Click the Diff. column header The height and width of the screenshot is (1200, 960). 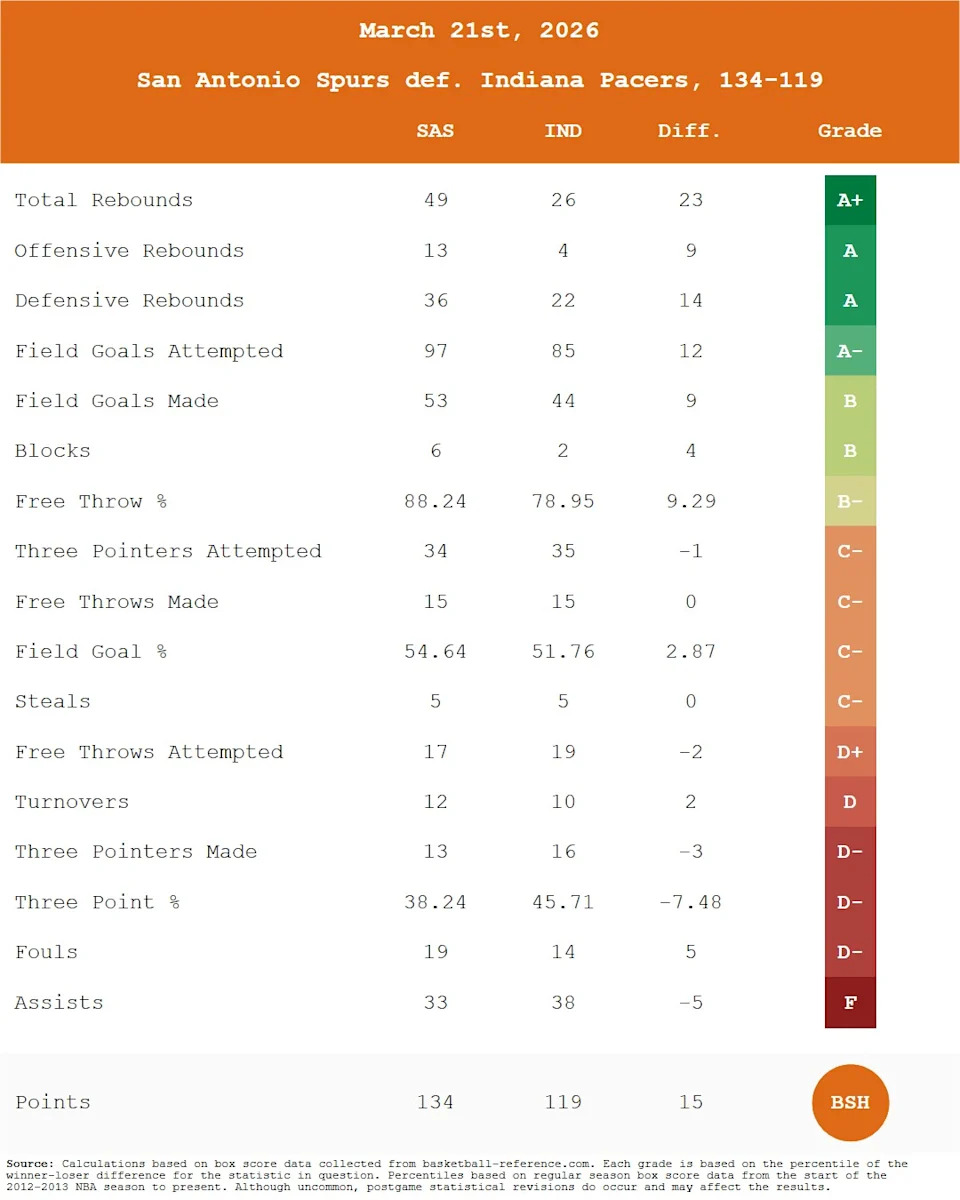[690, 131]
